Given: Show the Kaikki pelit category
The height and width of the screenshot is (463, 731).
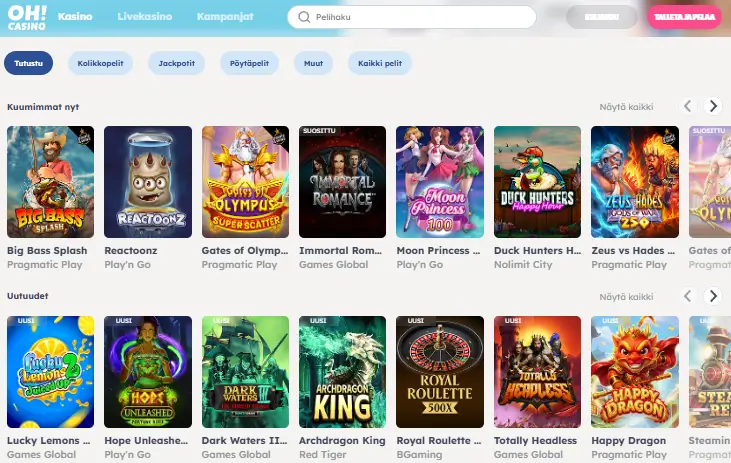Looking at the screenshot, I should pyautogui.click(x=380, y=63).
